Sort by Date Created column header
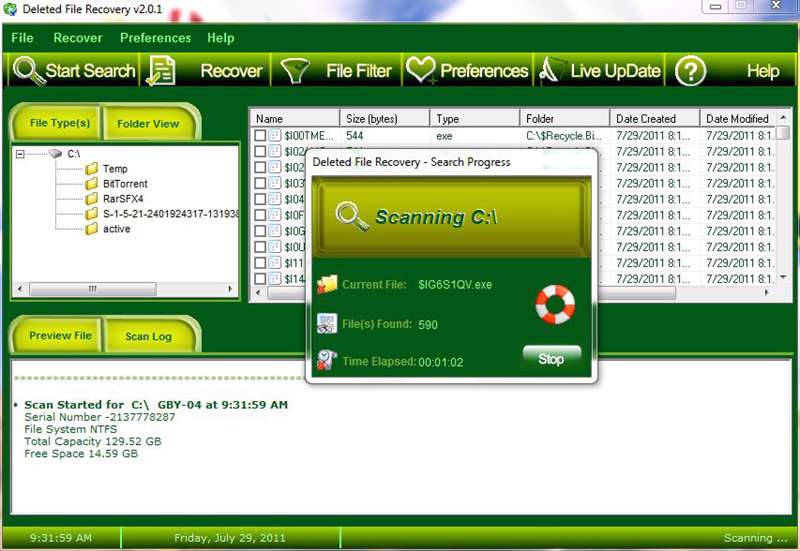This screenshot has height=551, width=800. click(x=655, y=118)
